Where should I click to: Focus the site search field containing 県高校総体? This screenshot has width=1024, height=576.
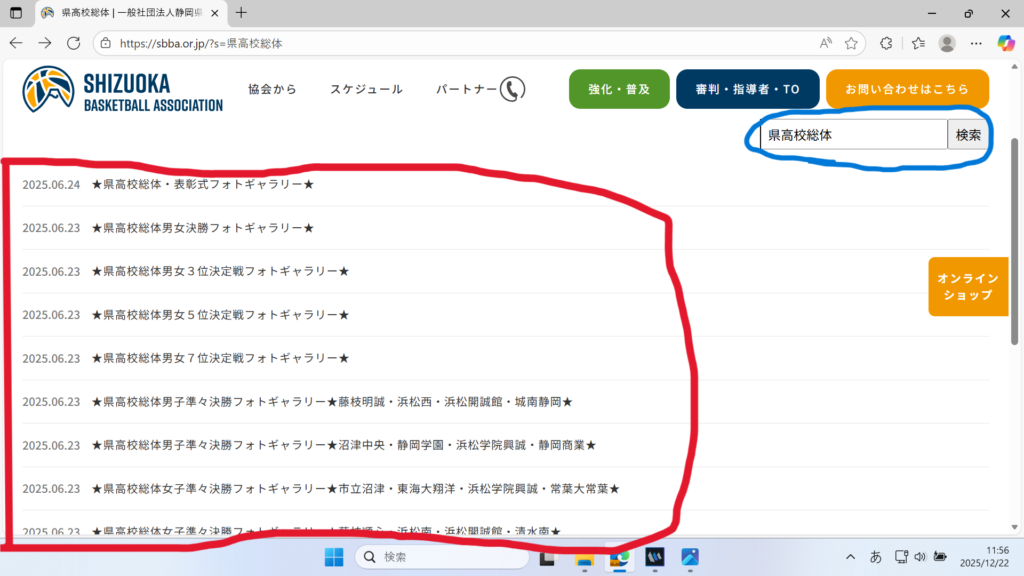click(853, 135)
